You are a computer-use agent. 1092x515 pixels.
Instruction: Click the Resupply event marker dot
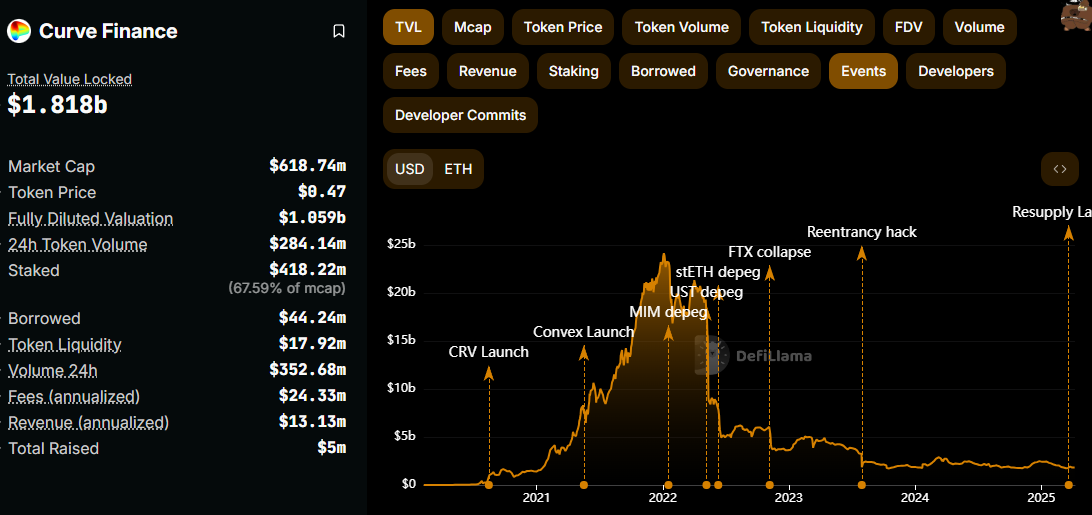pos(1069,485)
